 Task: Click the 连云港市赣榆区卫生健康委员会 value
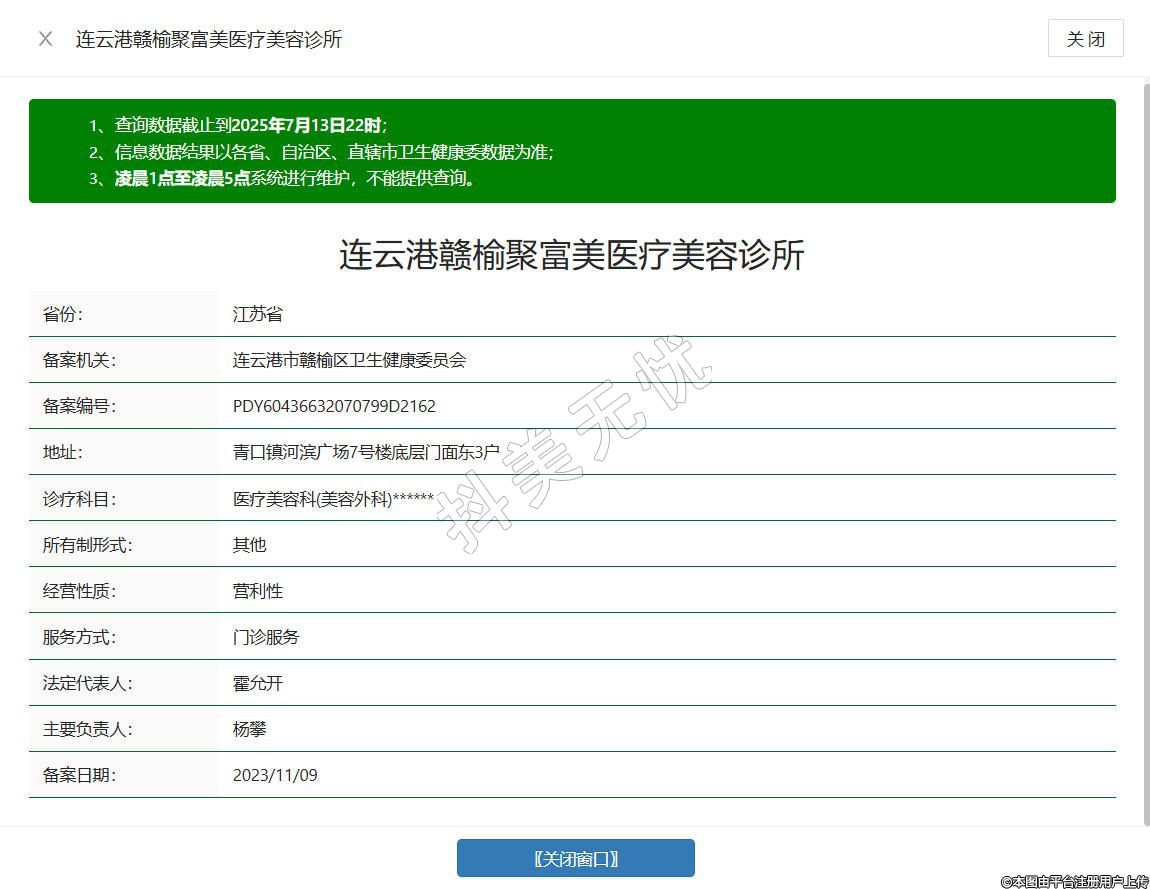coord(349,360)
